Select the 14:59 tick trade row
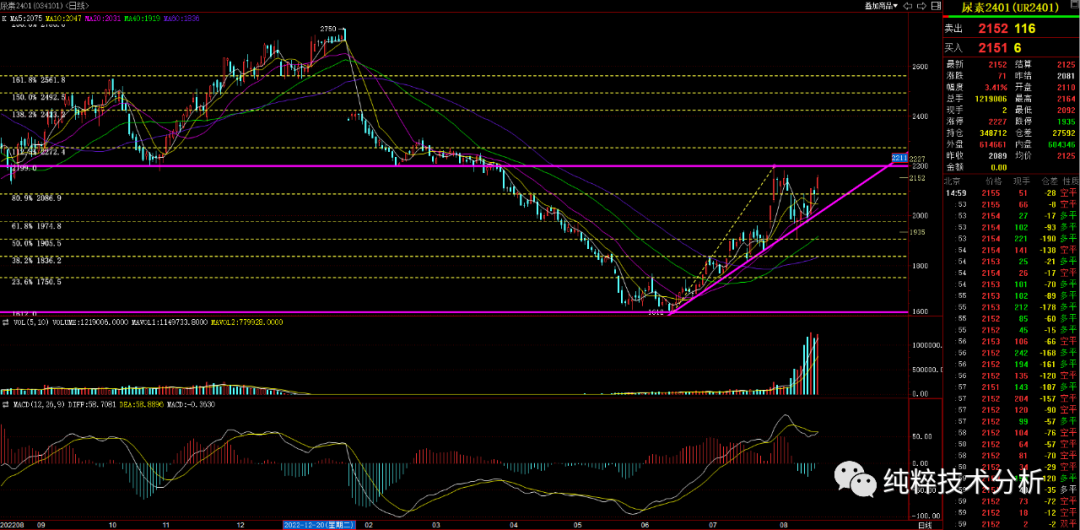Viewport: 1080px width, 530px height. (x=1011, y=193)
